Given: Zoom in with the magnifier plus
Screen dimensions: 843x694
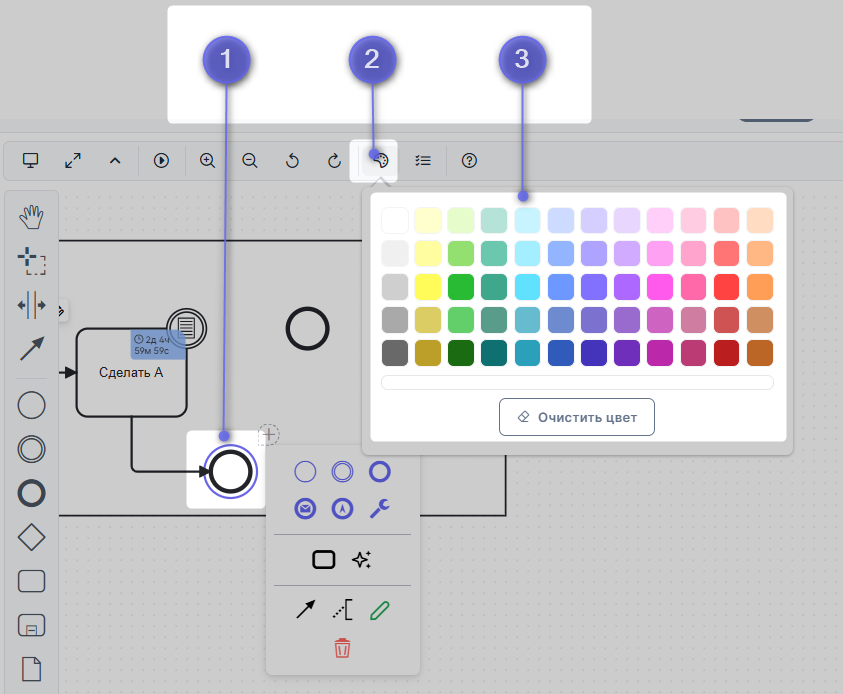Looking at the screenshot, I should 208,160.
